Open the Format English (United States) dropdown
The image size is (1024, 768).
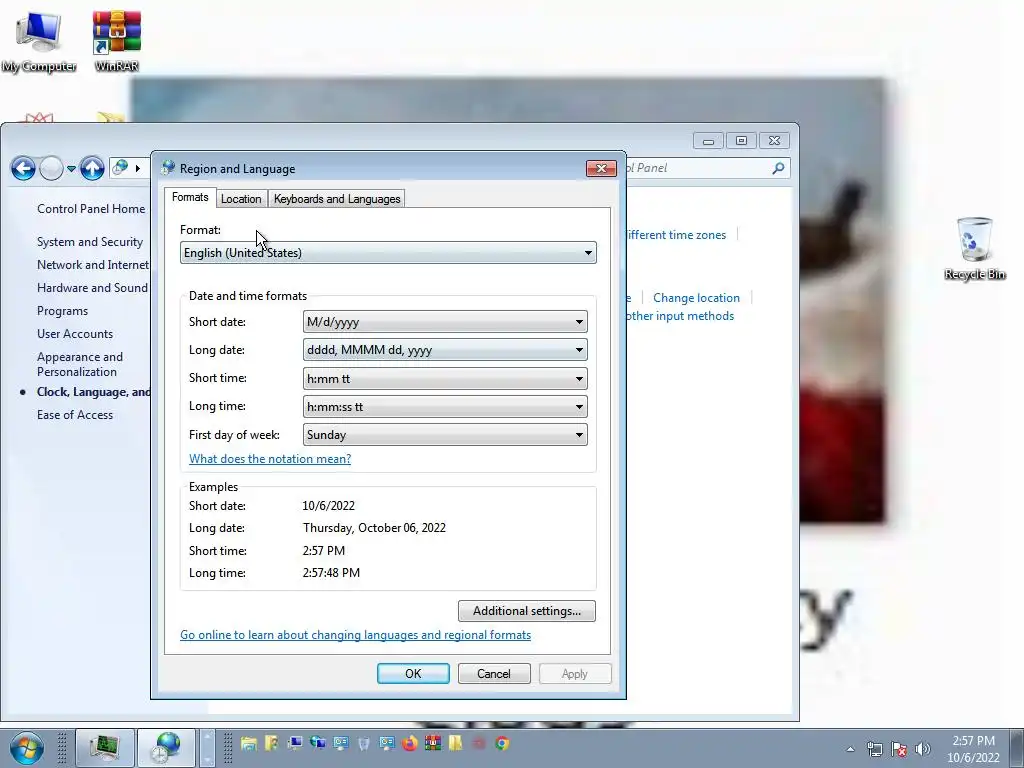point(388,253)
